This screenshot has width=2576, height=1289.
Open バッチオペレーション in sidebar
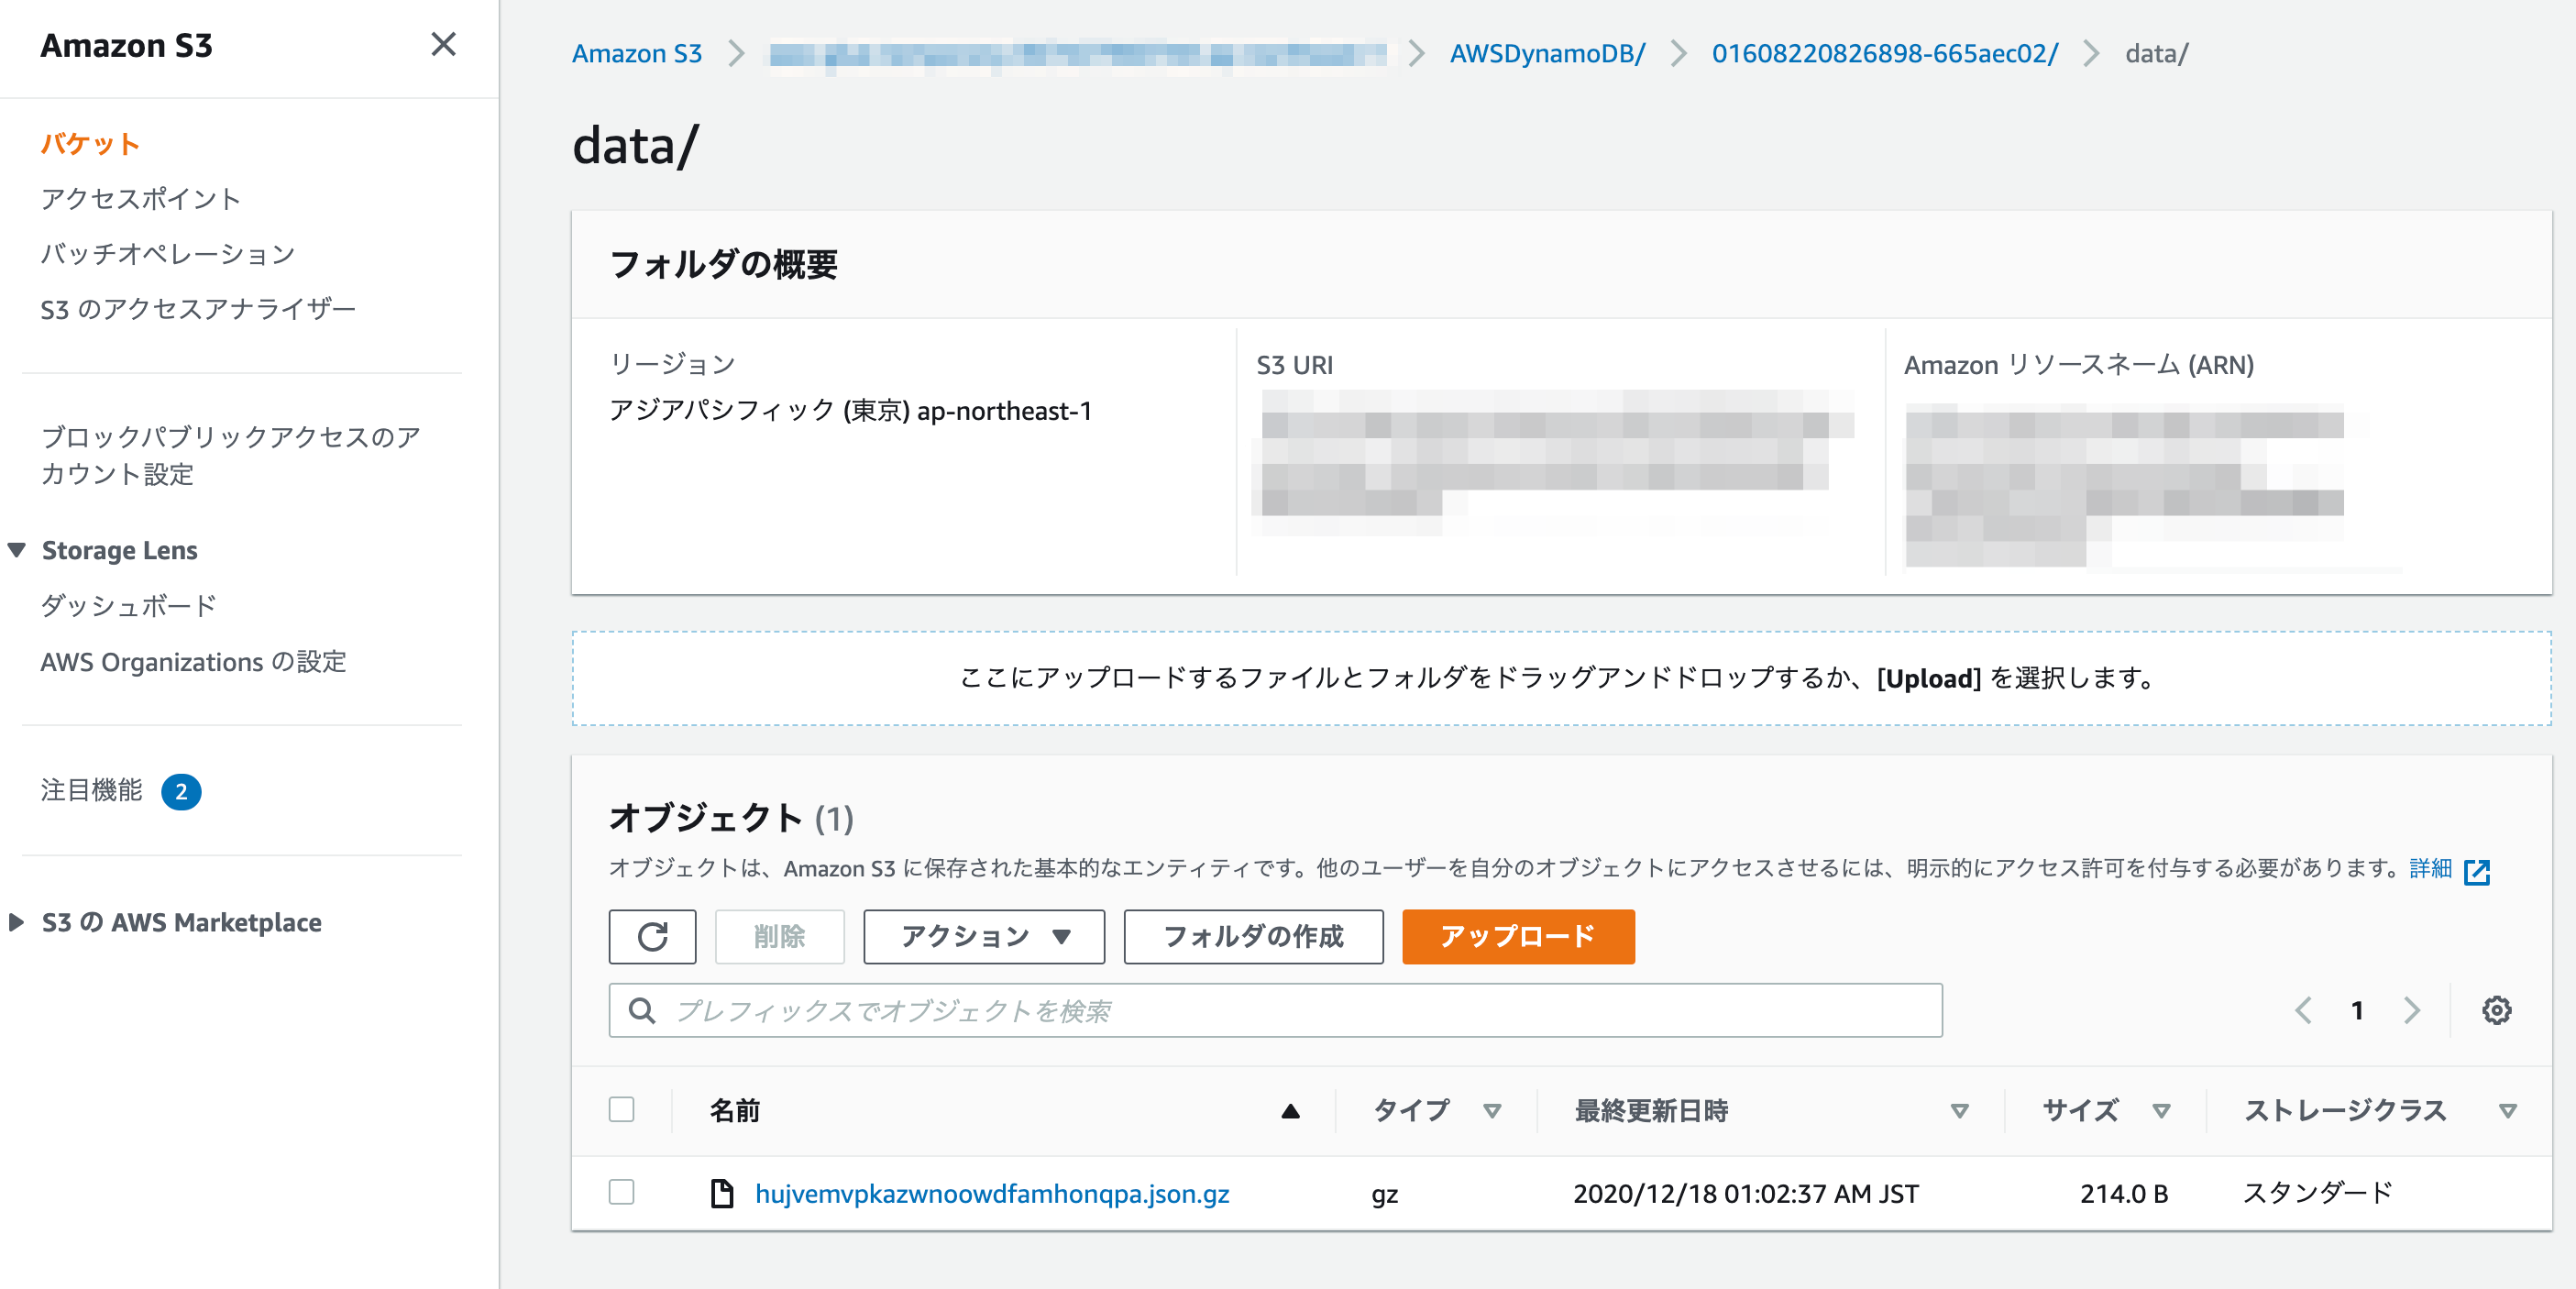168,254
